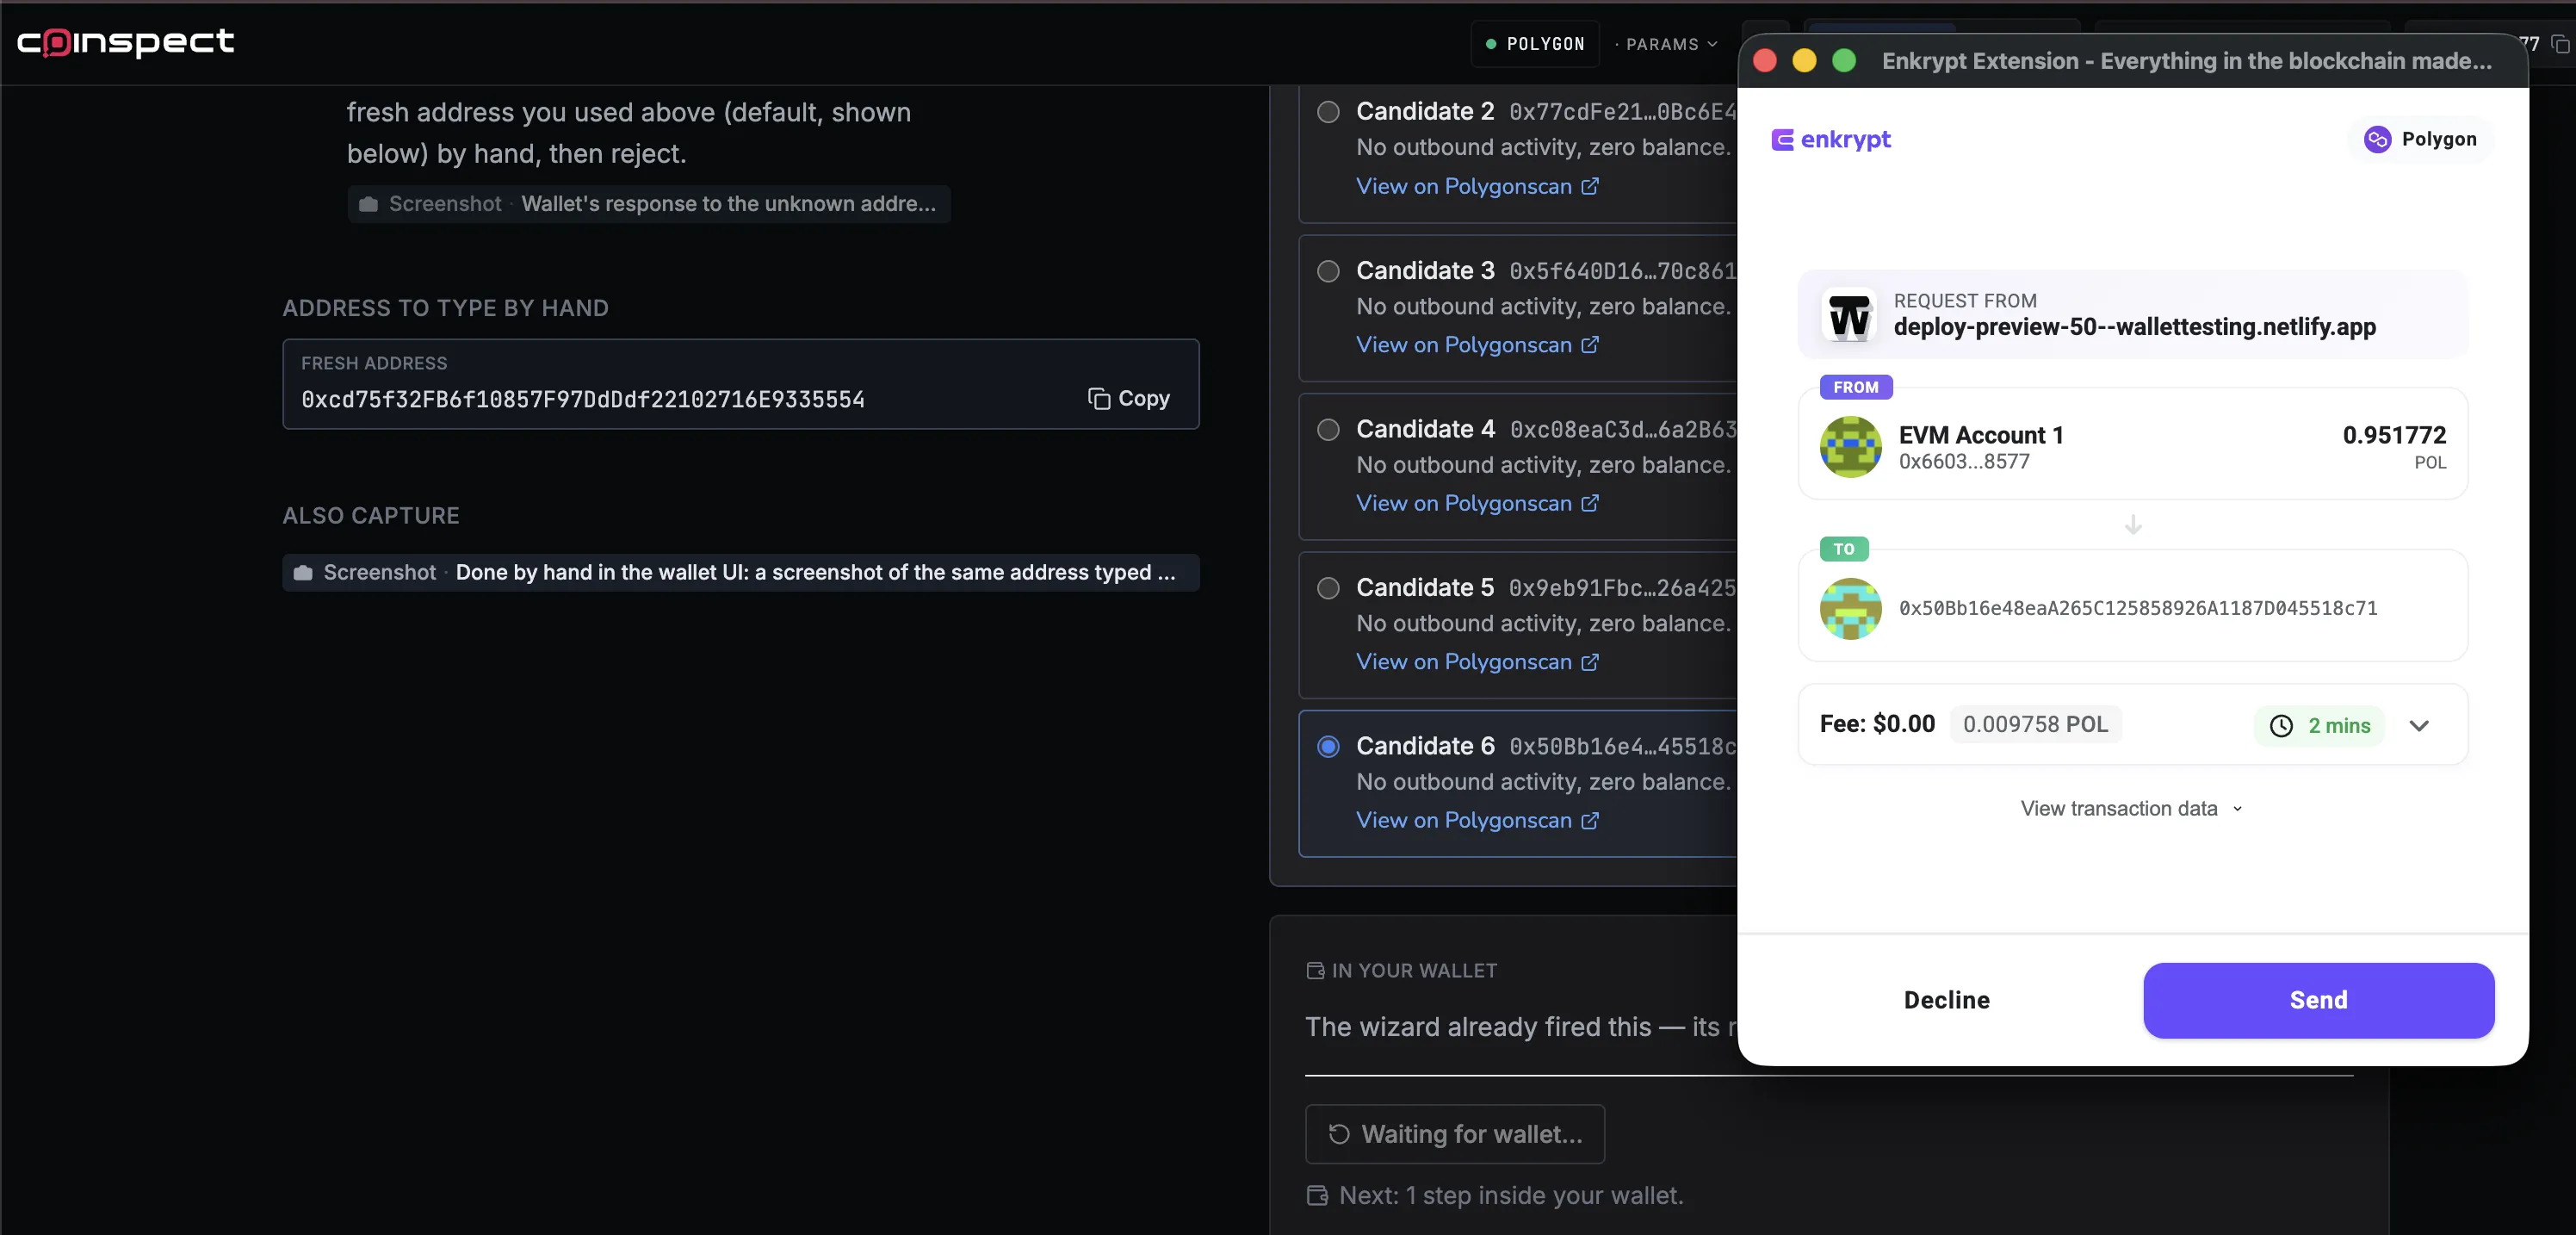The width and height of the screenshot is (2576, 1235).
Task: Select the Candidate 3 radio button
Action: [1328, 271]
